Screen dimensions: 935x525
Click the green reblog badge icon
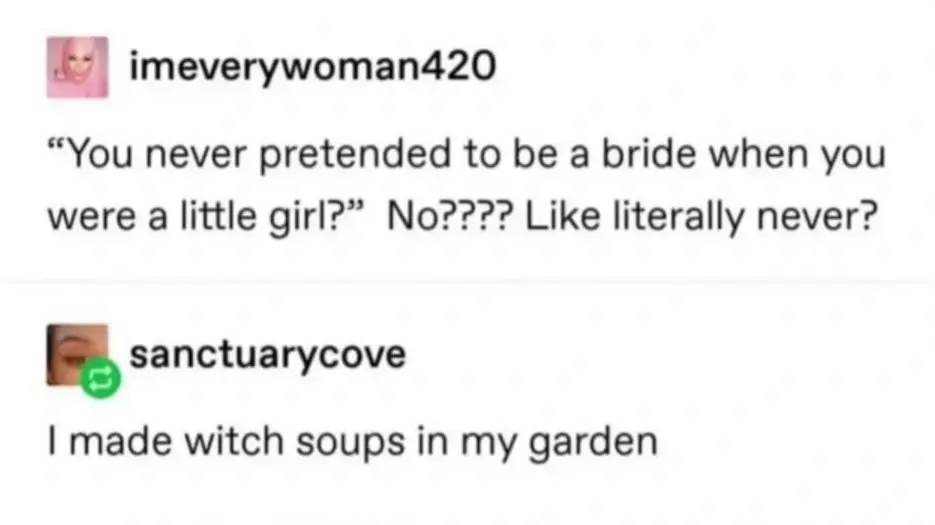pos(101,378)
